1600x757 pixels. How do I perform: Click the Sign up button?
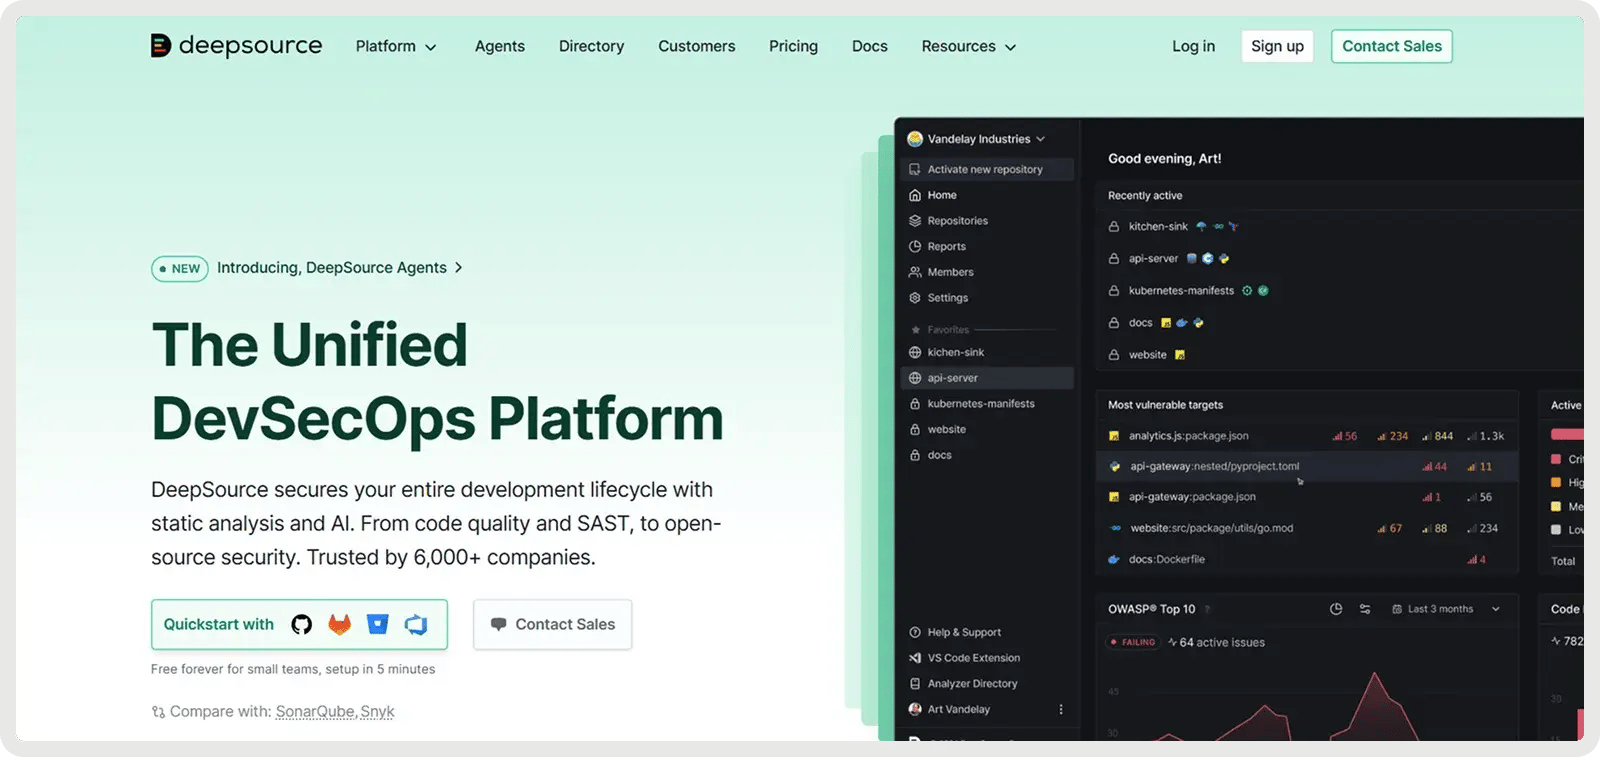tap(1277, 47)
